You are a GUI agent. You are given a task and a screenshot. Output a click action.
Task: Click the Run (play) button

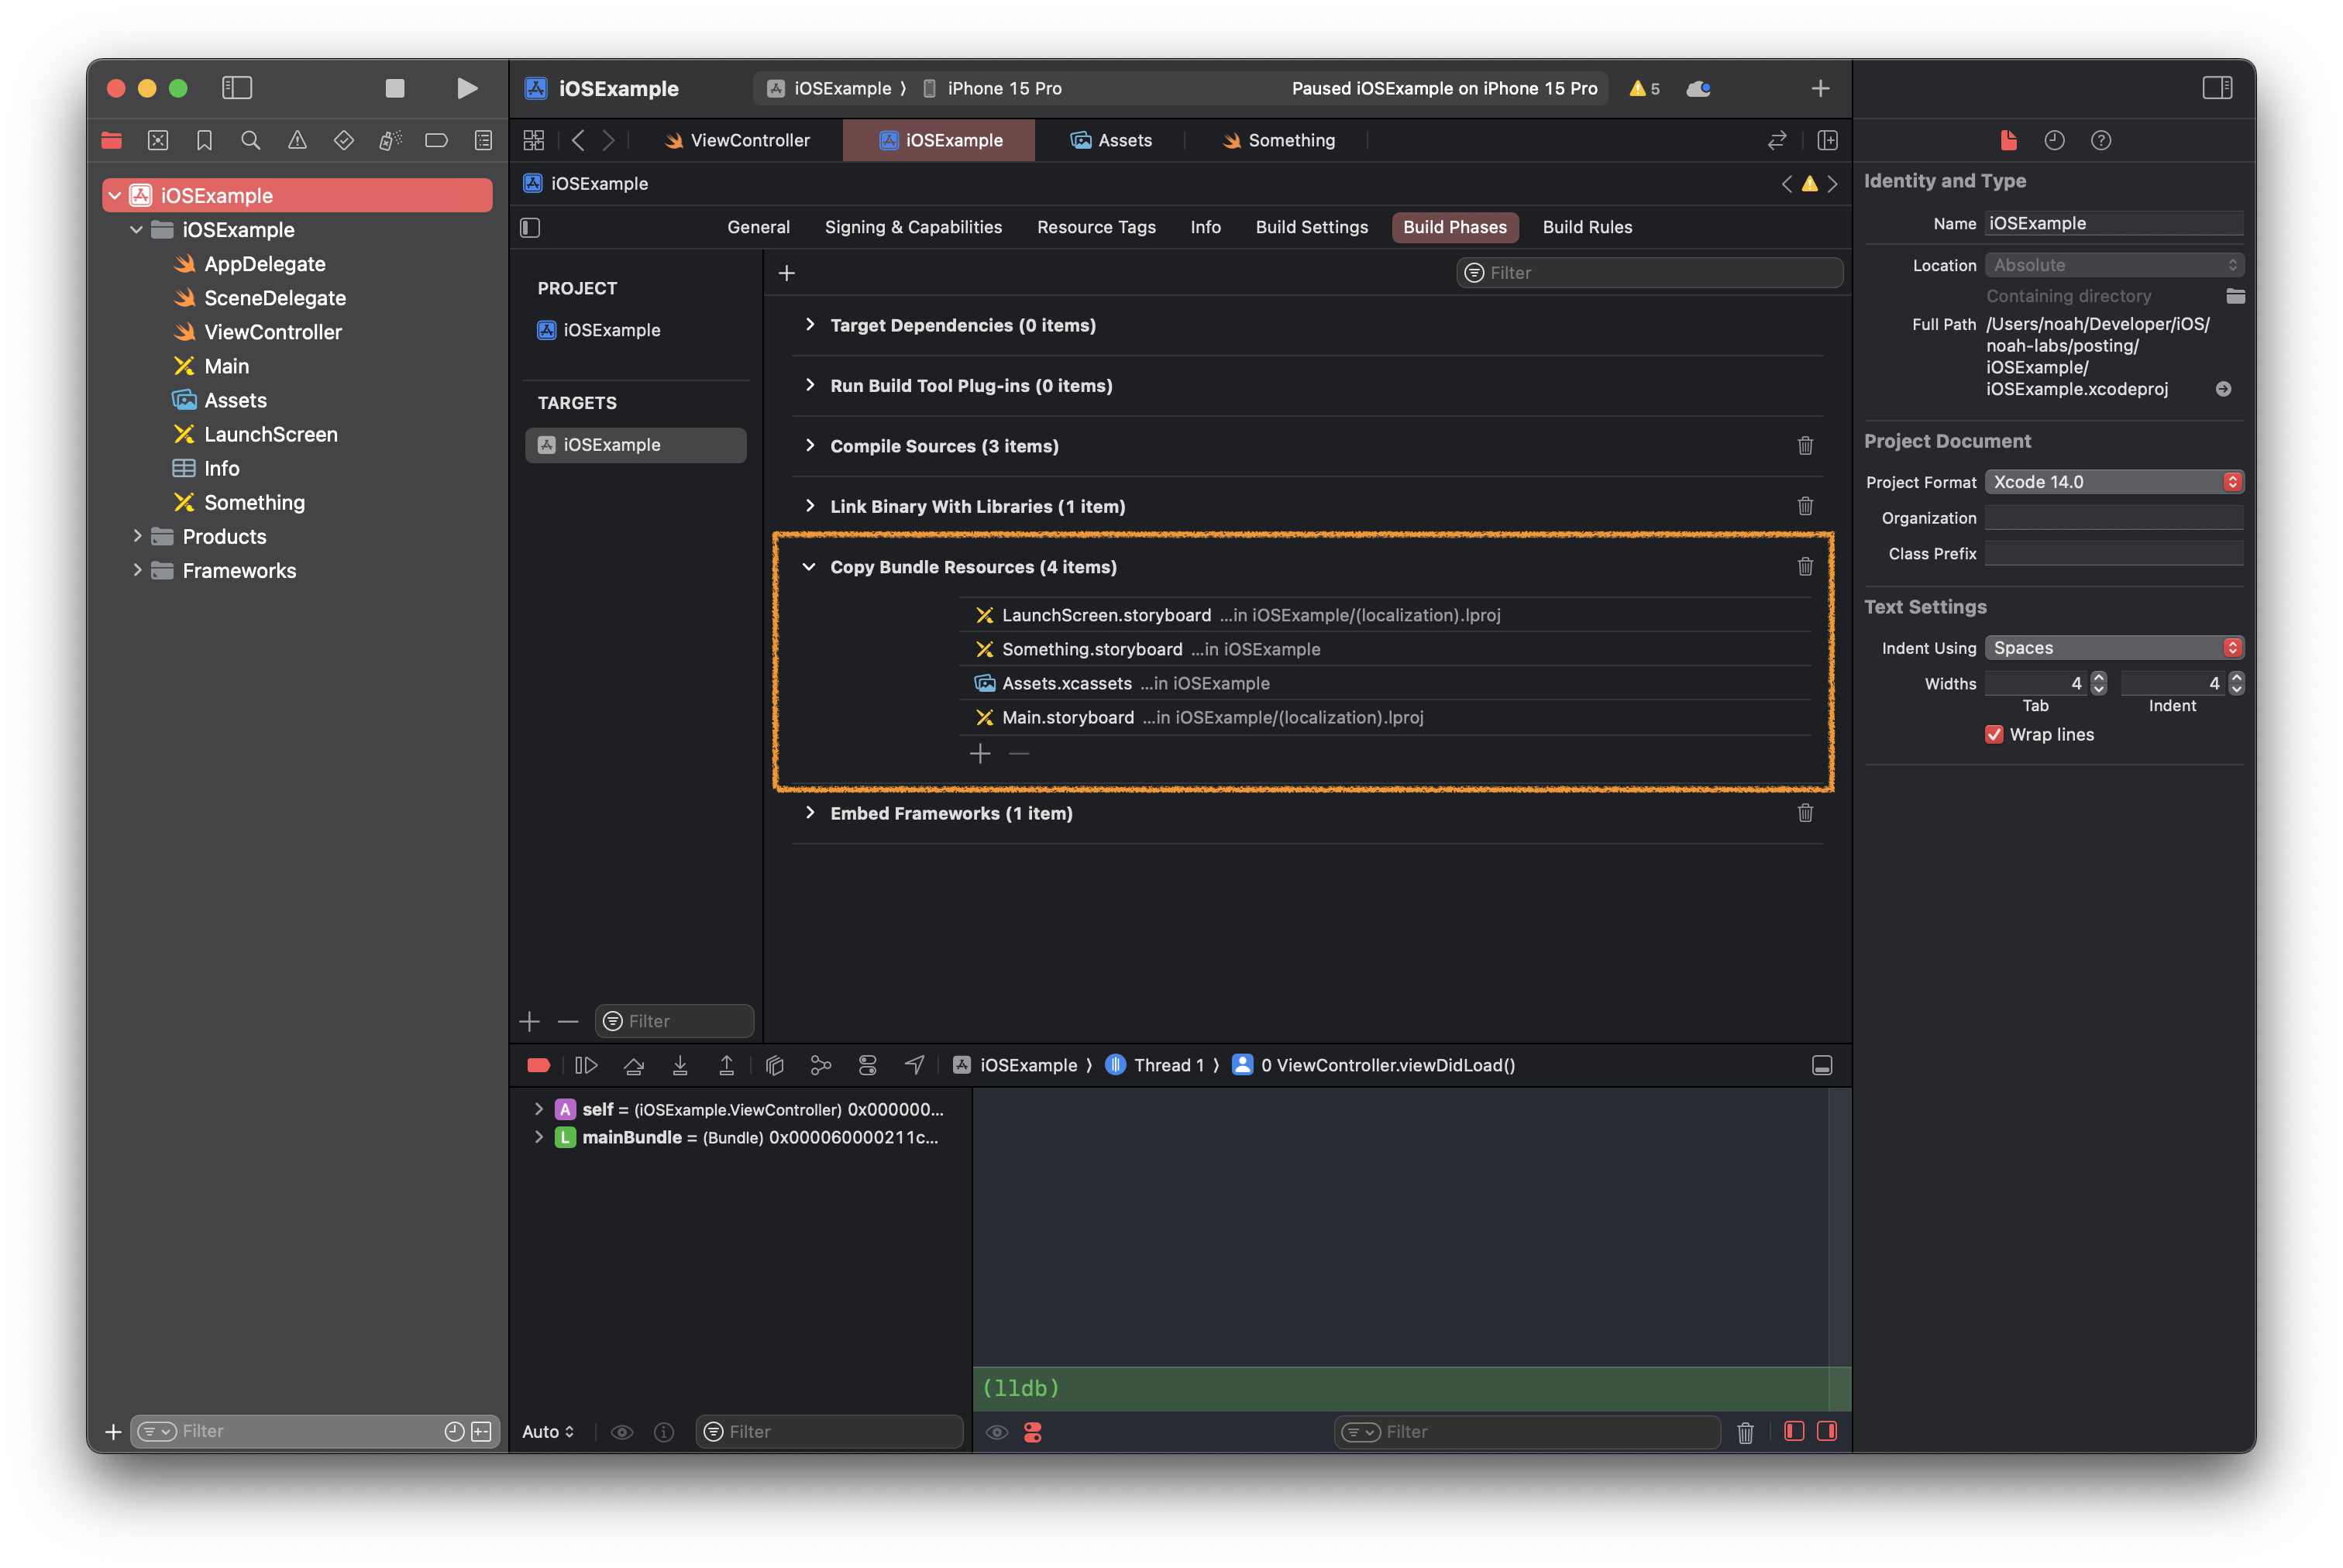(466, 88)
